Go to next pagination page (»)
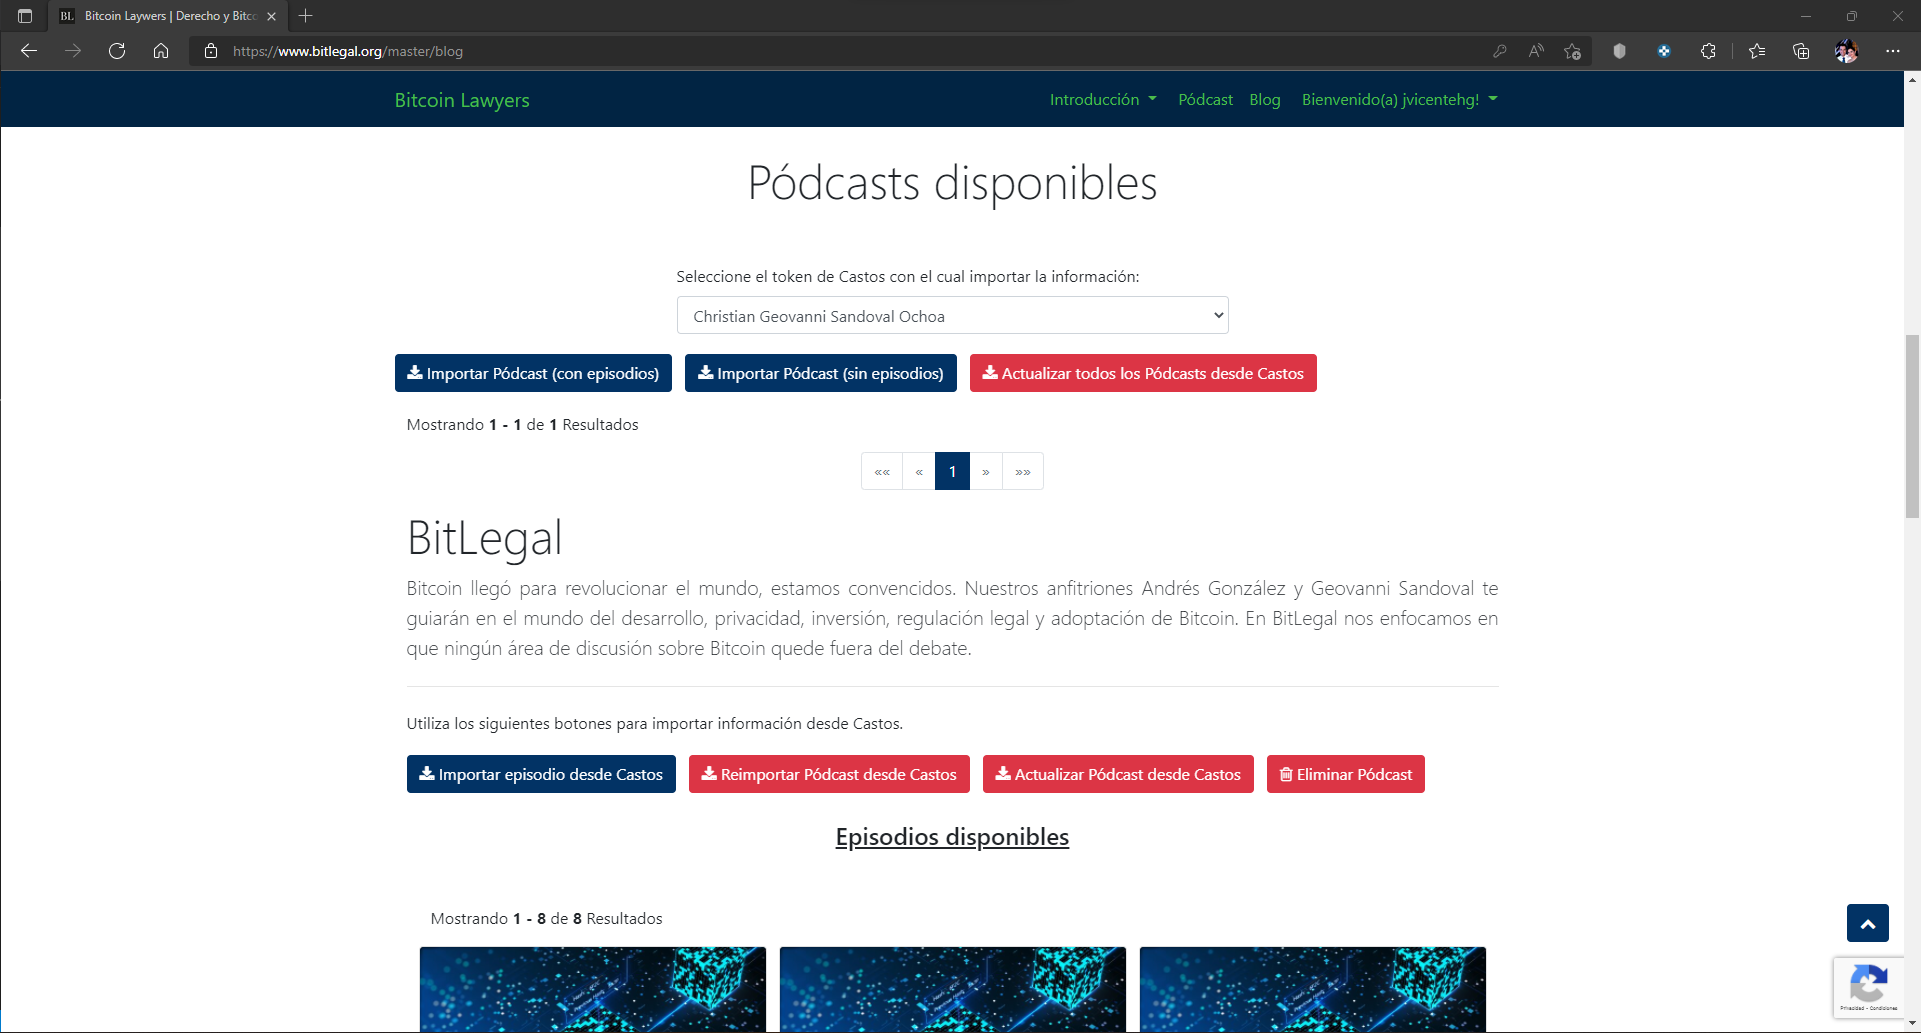 pos(986,471)
